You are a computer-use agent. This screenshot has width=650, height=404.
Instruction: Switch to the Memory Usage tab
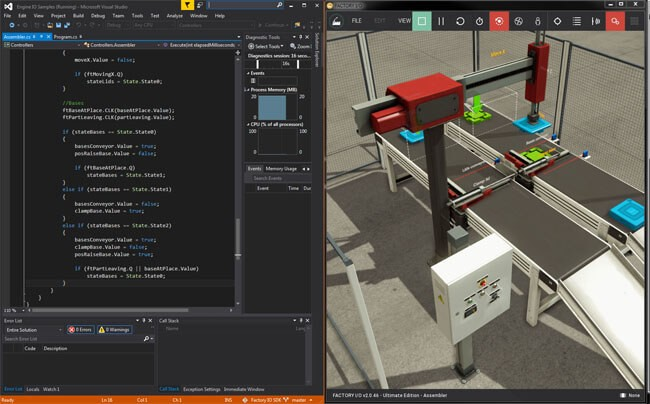280,169
